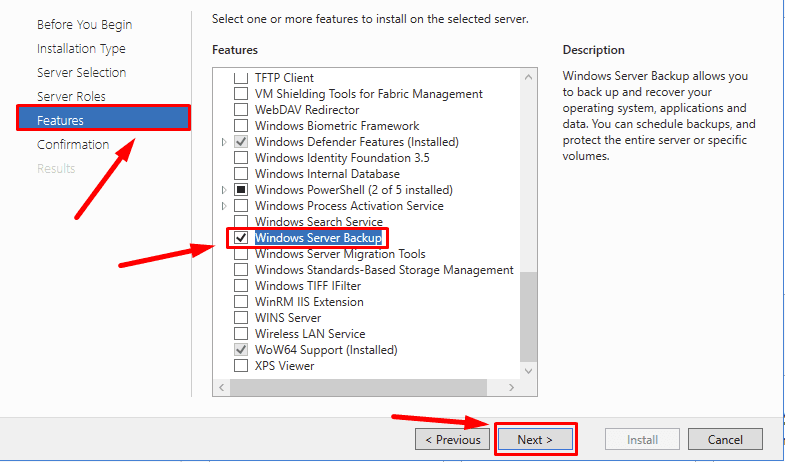785x462 pixels.
Task: Select the WoW64 Support (Installed) row
Action: coord(326,350)
